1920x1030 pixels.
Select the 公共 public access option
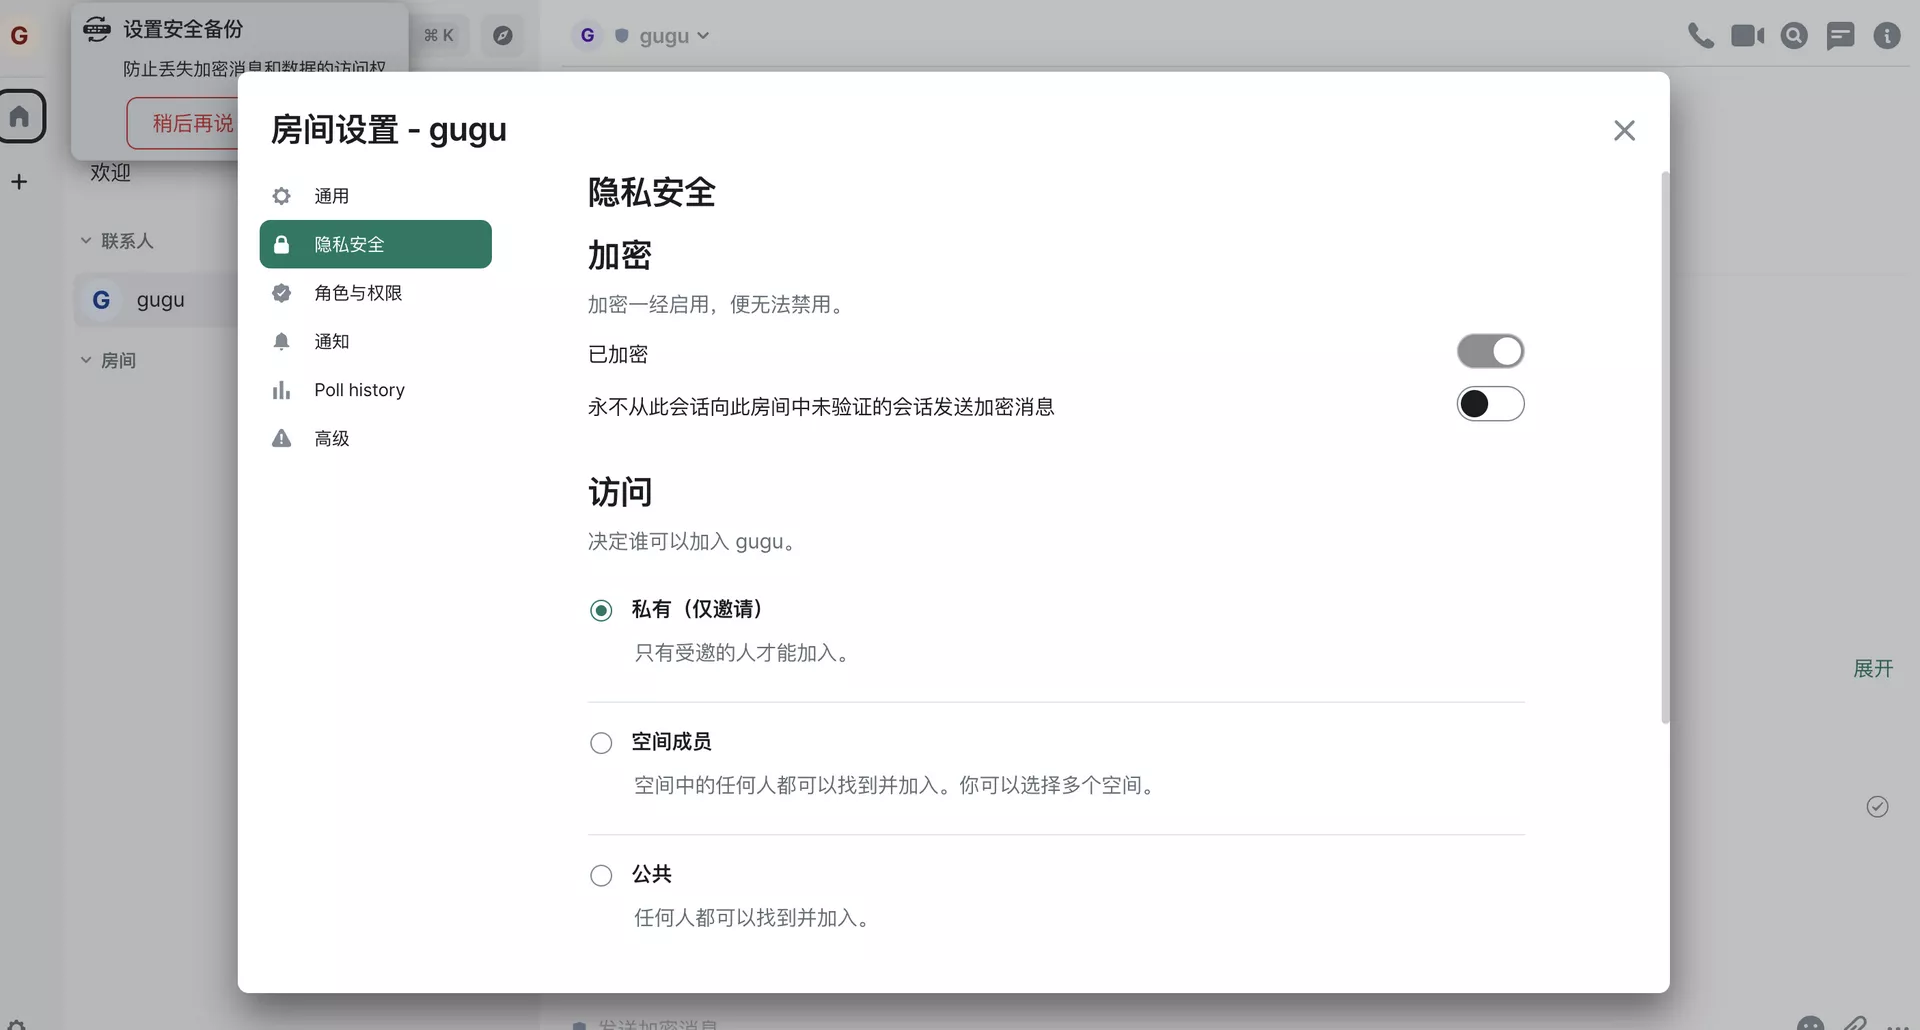[601, 876]
